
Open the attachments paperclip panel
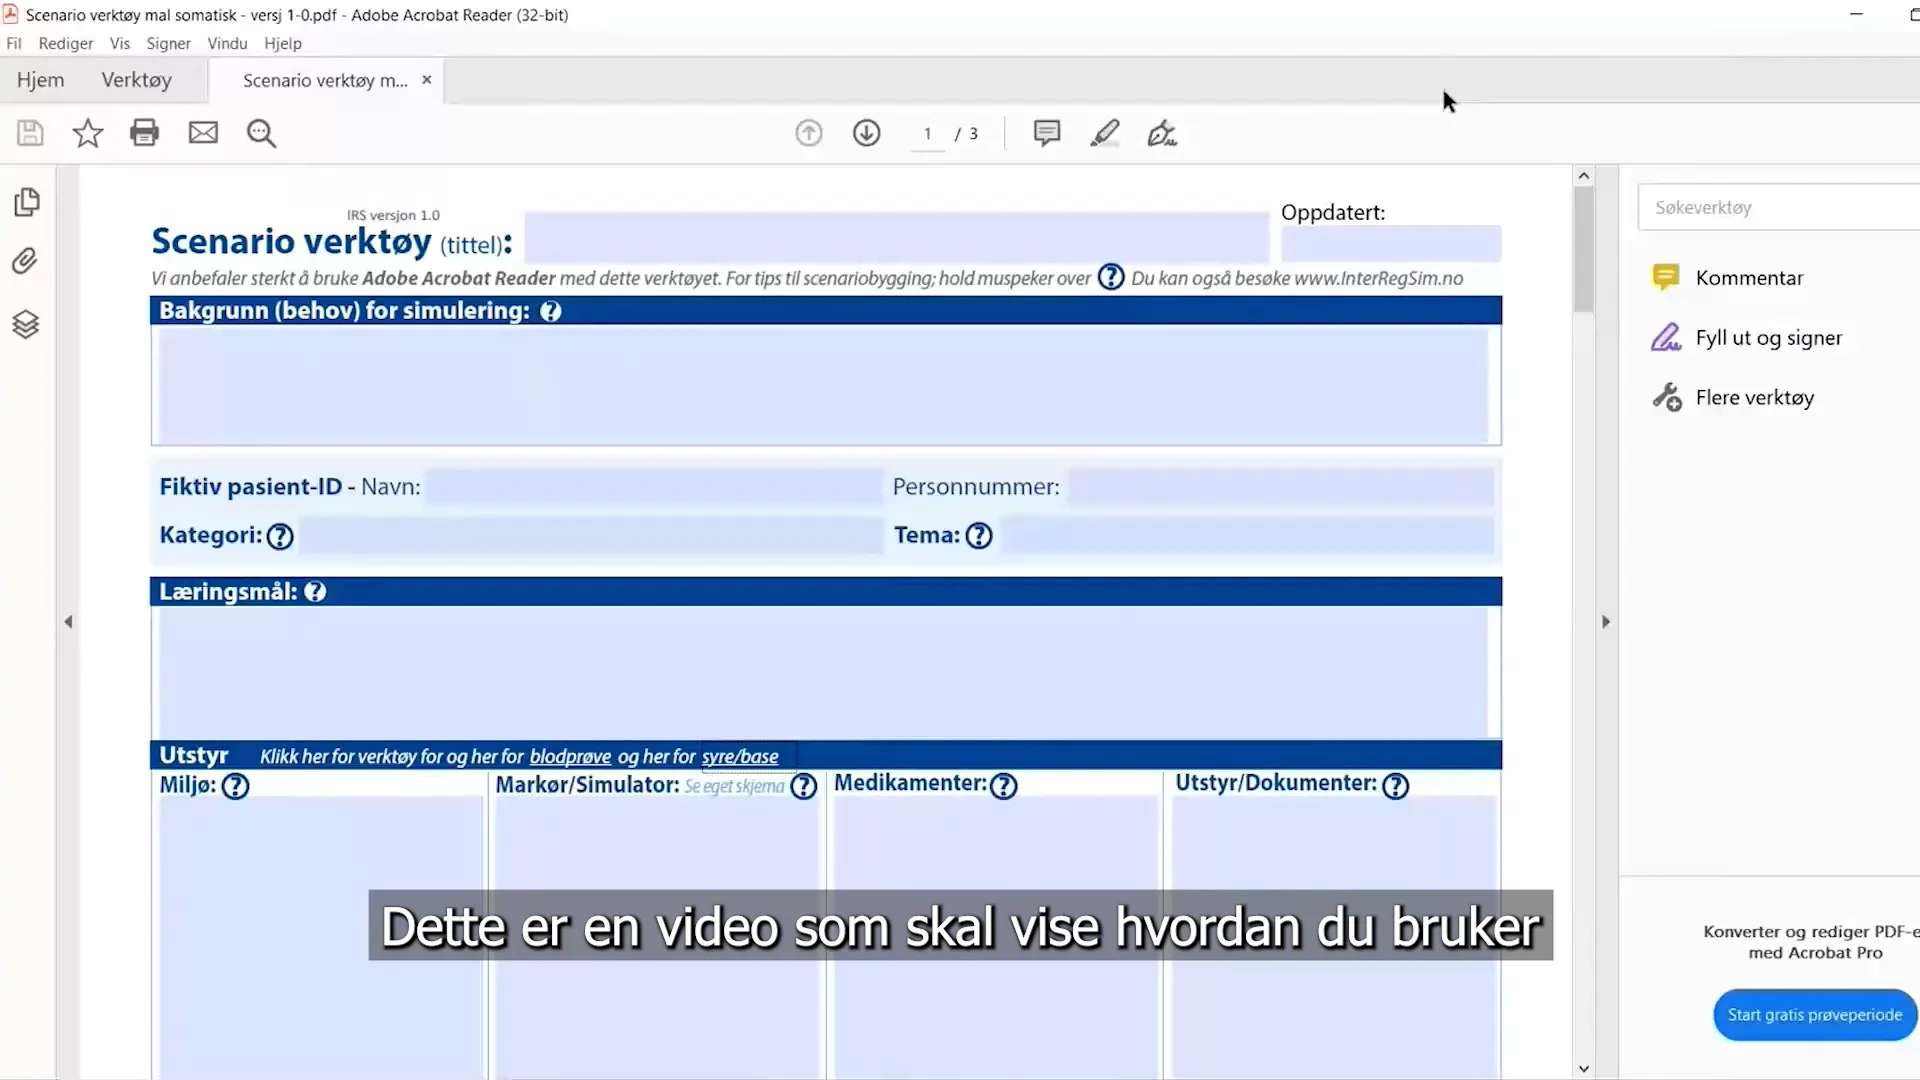(x=25, y=261)
